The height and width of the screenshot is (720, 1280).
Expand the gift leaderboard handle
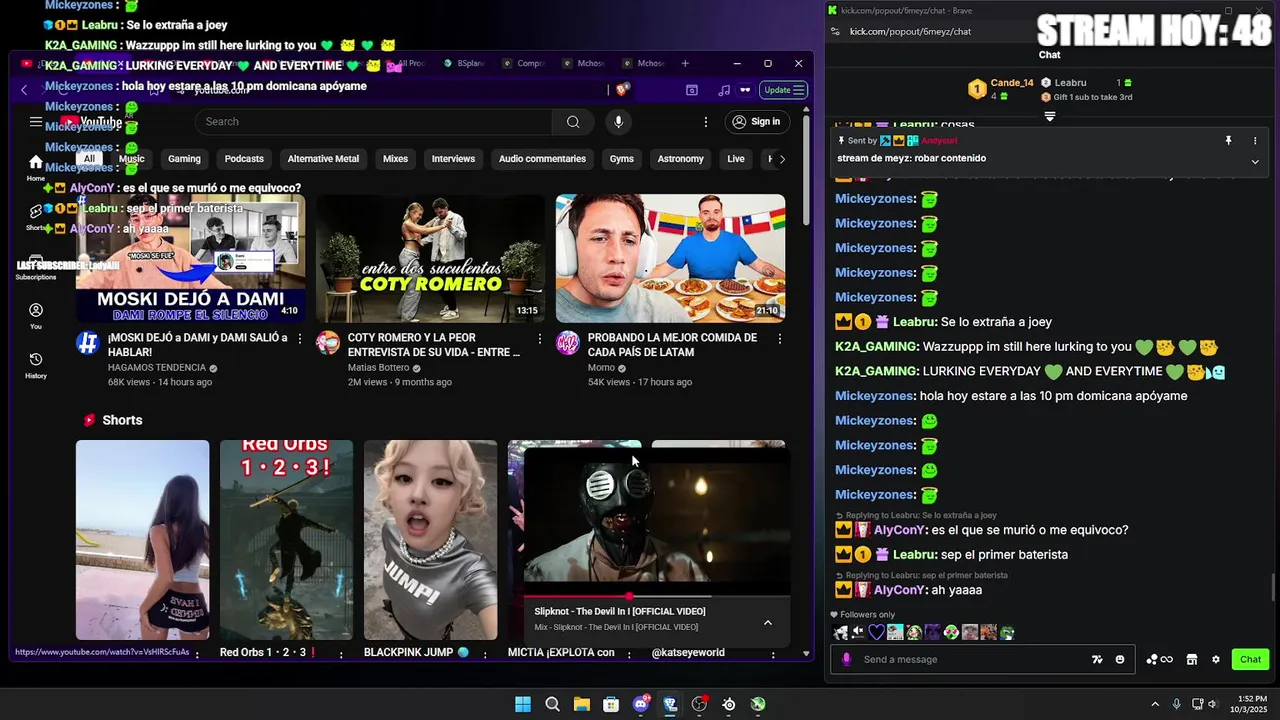[1050, 116]
